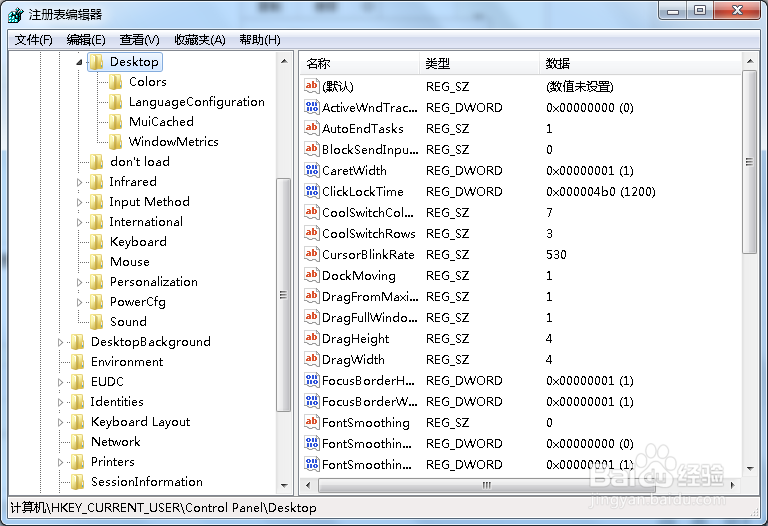Screen dimensions: 768x526
Task: Click the LanguageConfiguration folder icon
Action: [x=116, y=102]
